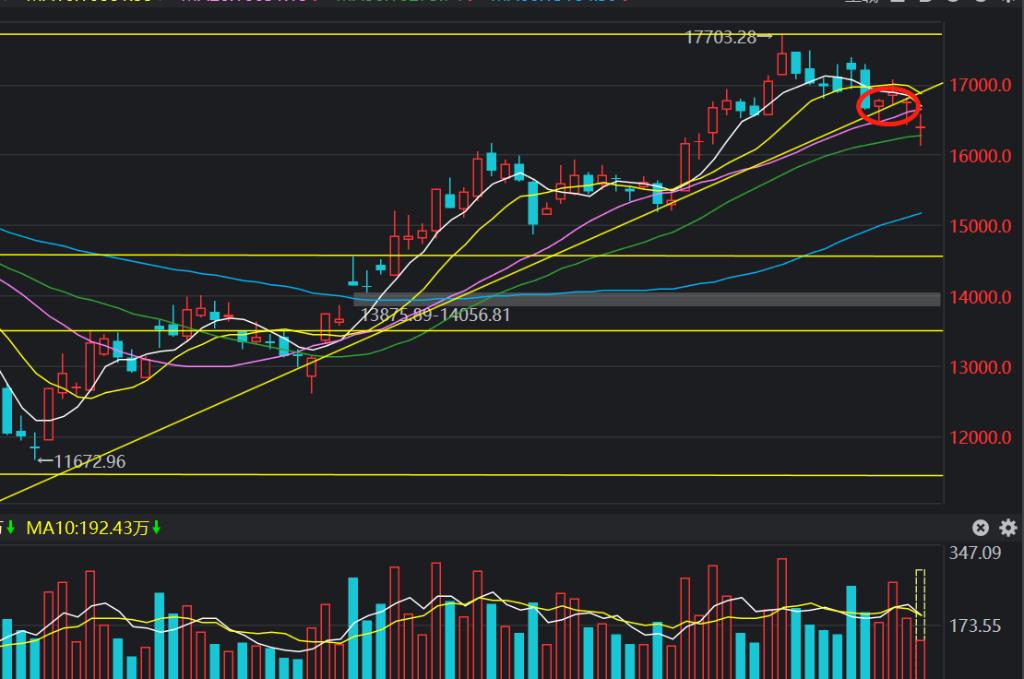This screenshot has height=679, width=1024.
Task: Select the candlestick at the 17703.28 peak
Action: click(x=782, y=62)
